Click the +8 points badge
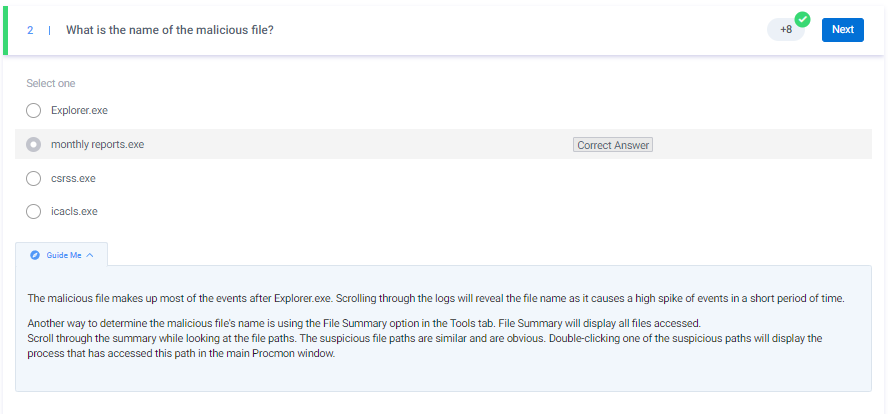The image size is (889, 414). tap(786, 30)
